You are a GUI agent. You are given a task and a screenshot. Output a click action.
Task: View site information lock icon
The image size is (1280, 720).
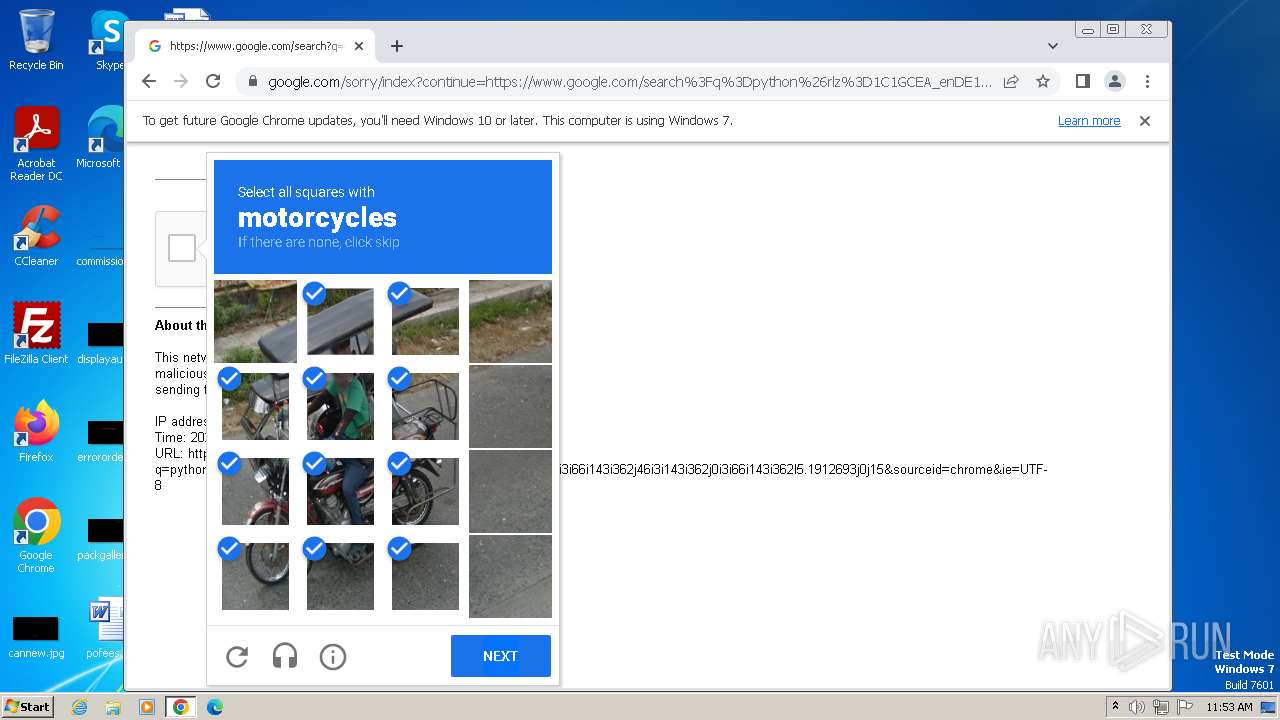tap(252, 82)
